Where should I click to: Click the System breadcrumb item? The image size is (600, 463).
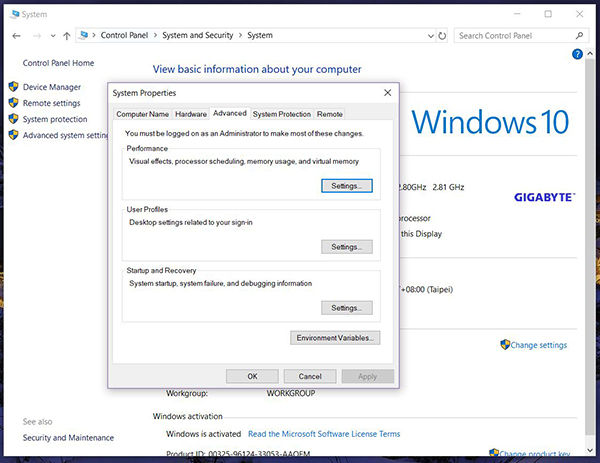(x=260, y=35)
